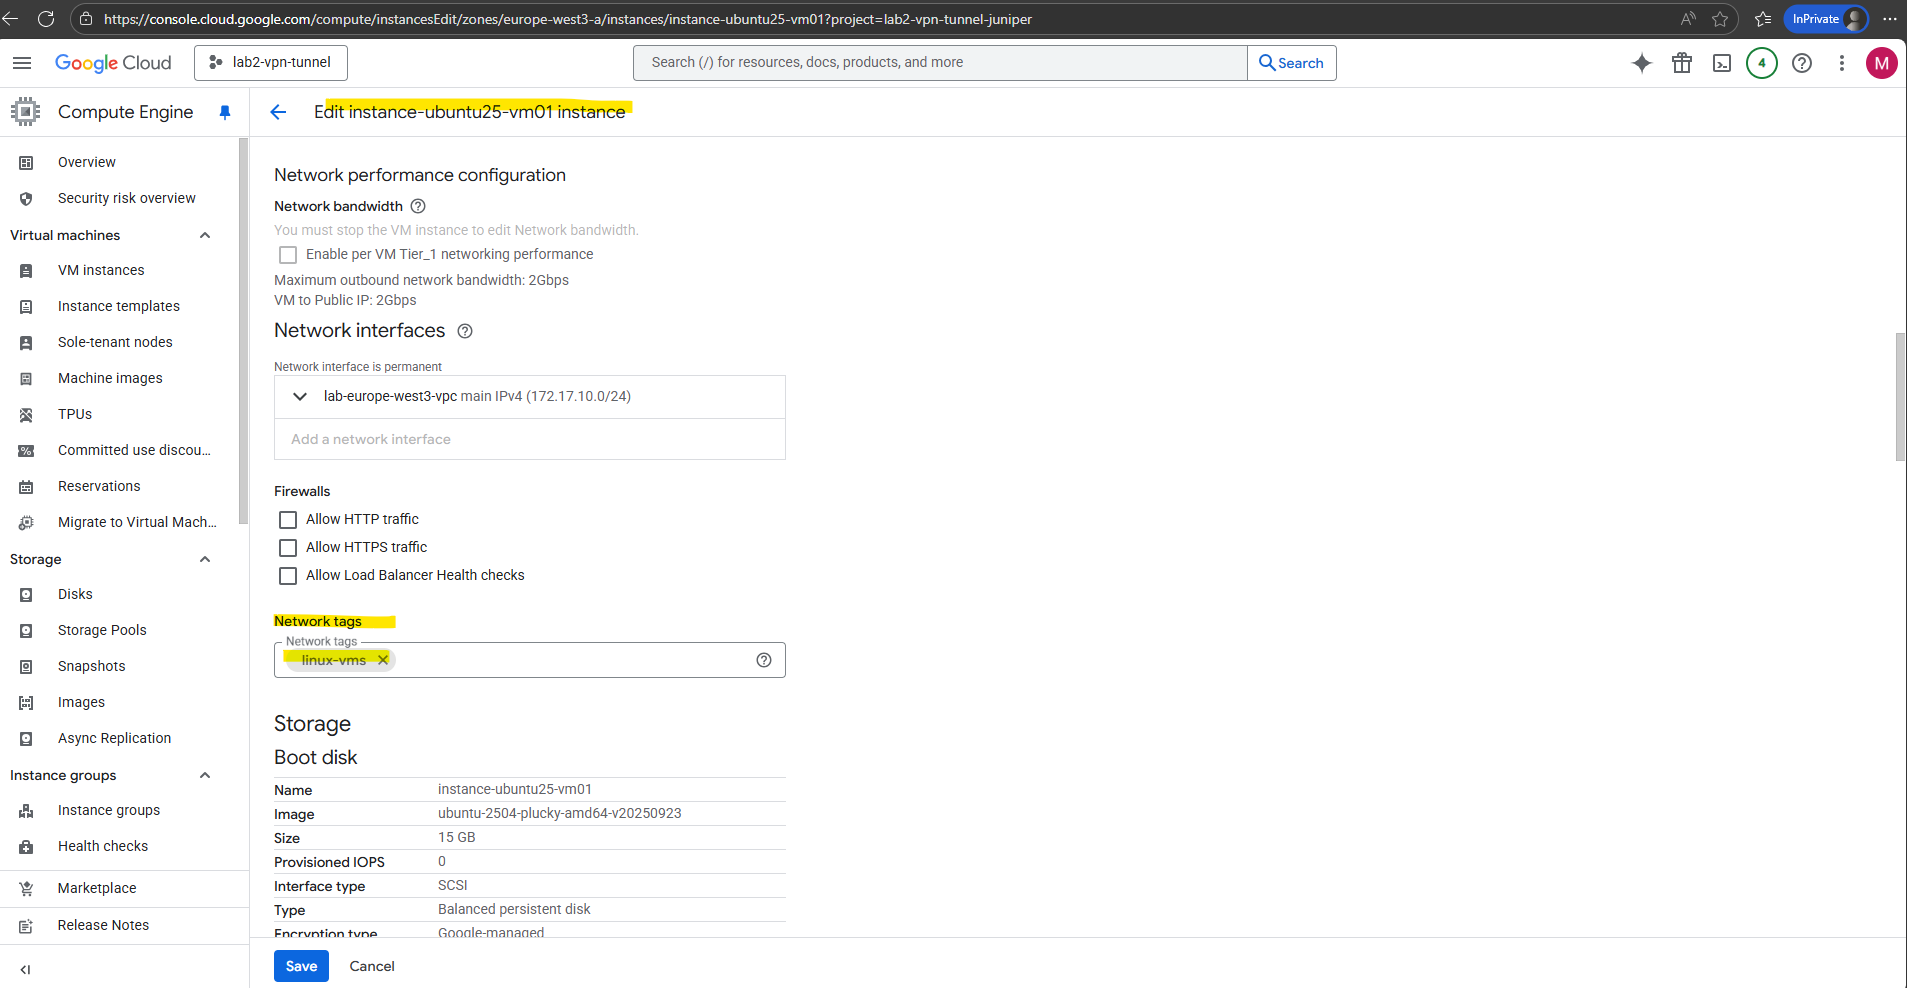Enable Allow Load Balancer Health checks

pos(288,576)
